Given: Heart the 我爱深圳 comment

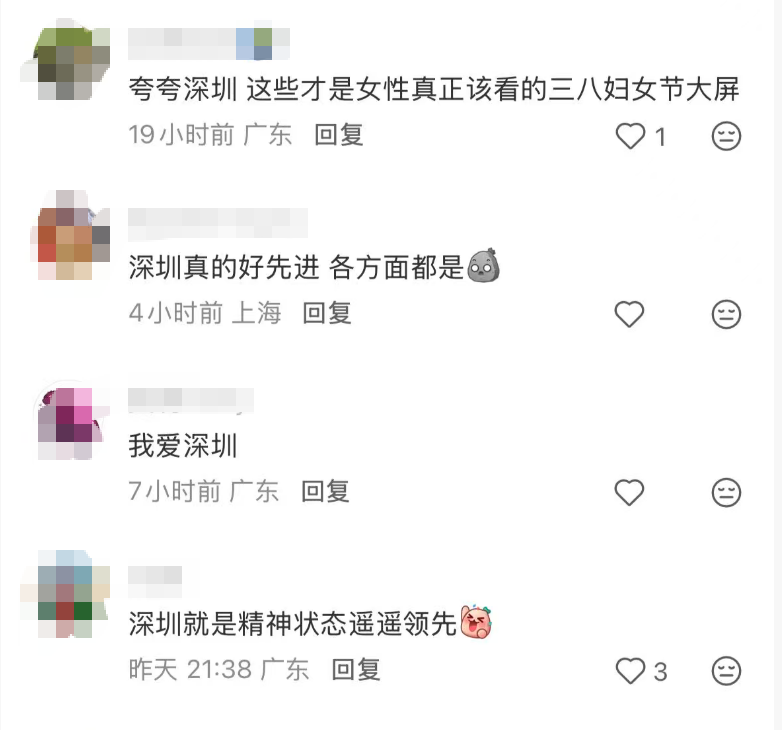Looking at the screenshot, I should pyautogui.click(x=629, y=492).
